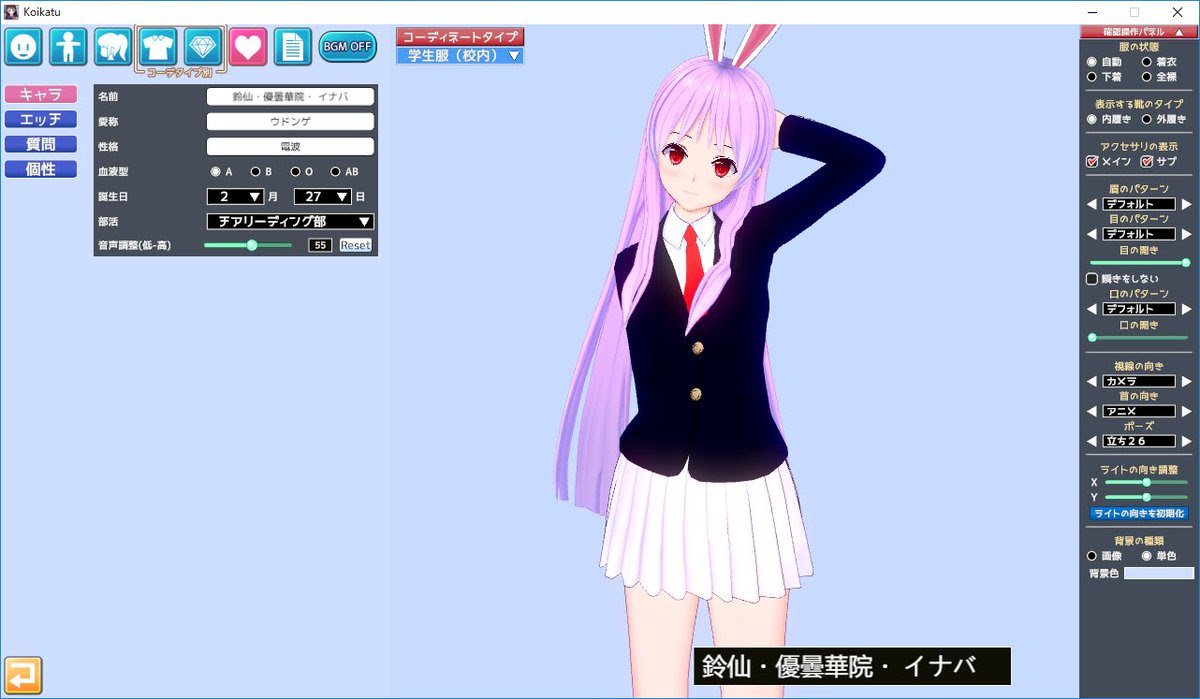1200x699 pixels.
Task: Select 内履き shoe type
Action: [1092, 119]
